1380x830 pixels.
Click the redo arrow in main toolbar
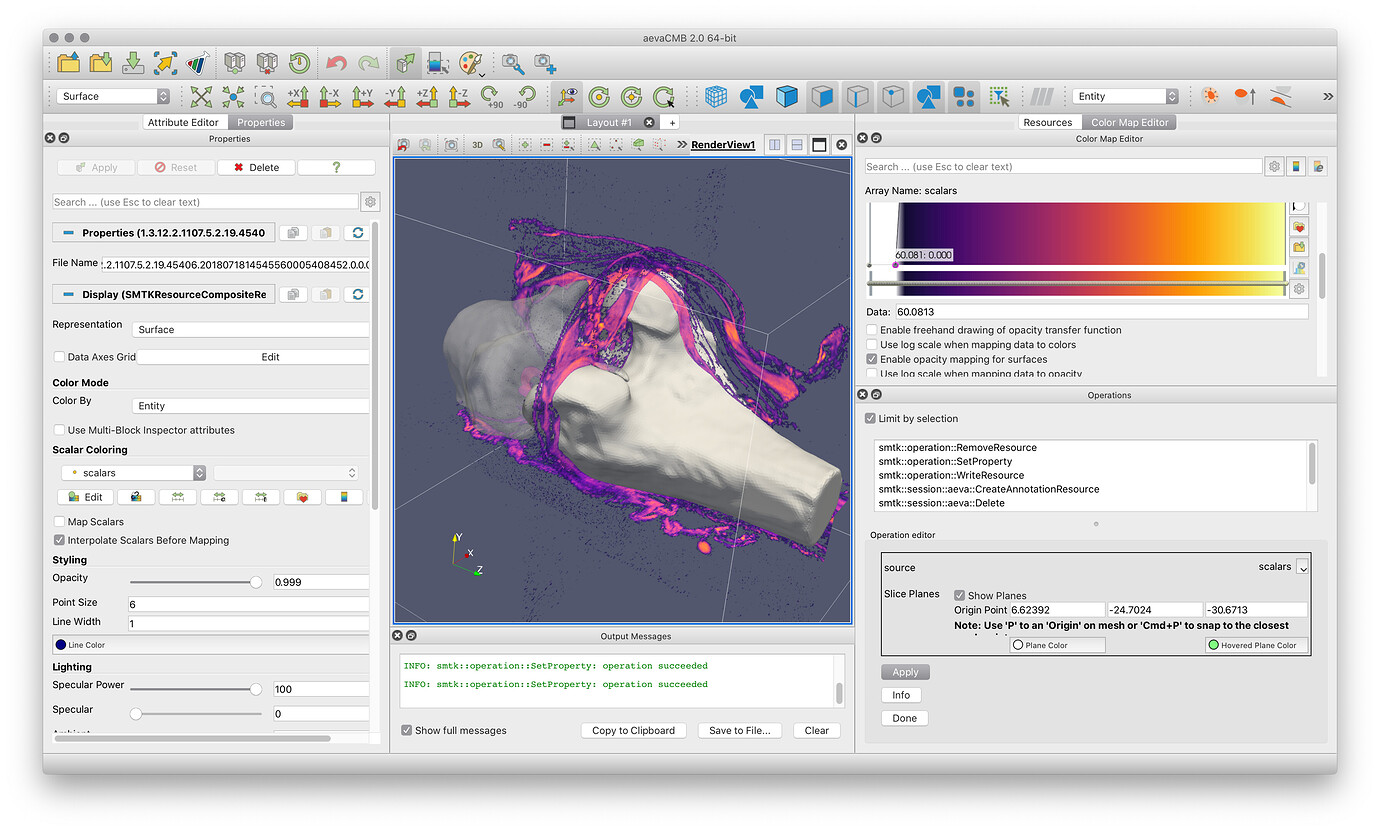369,63
